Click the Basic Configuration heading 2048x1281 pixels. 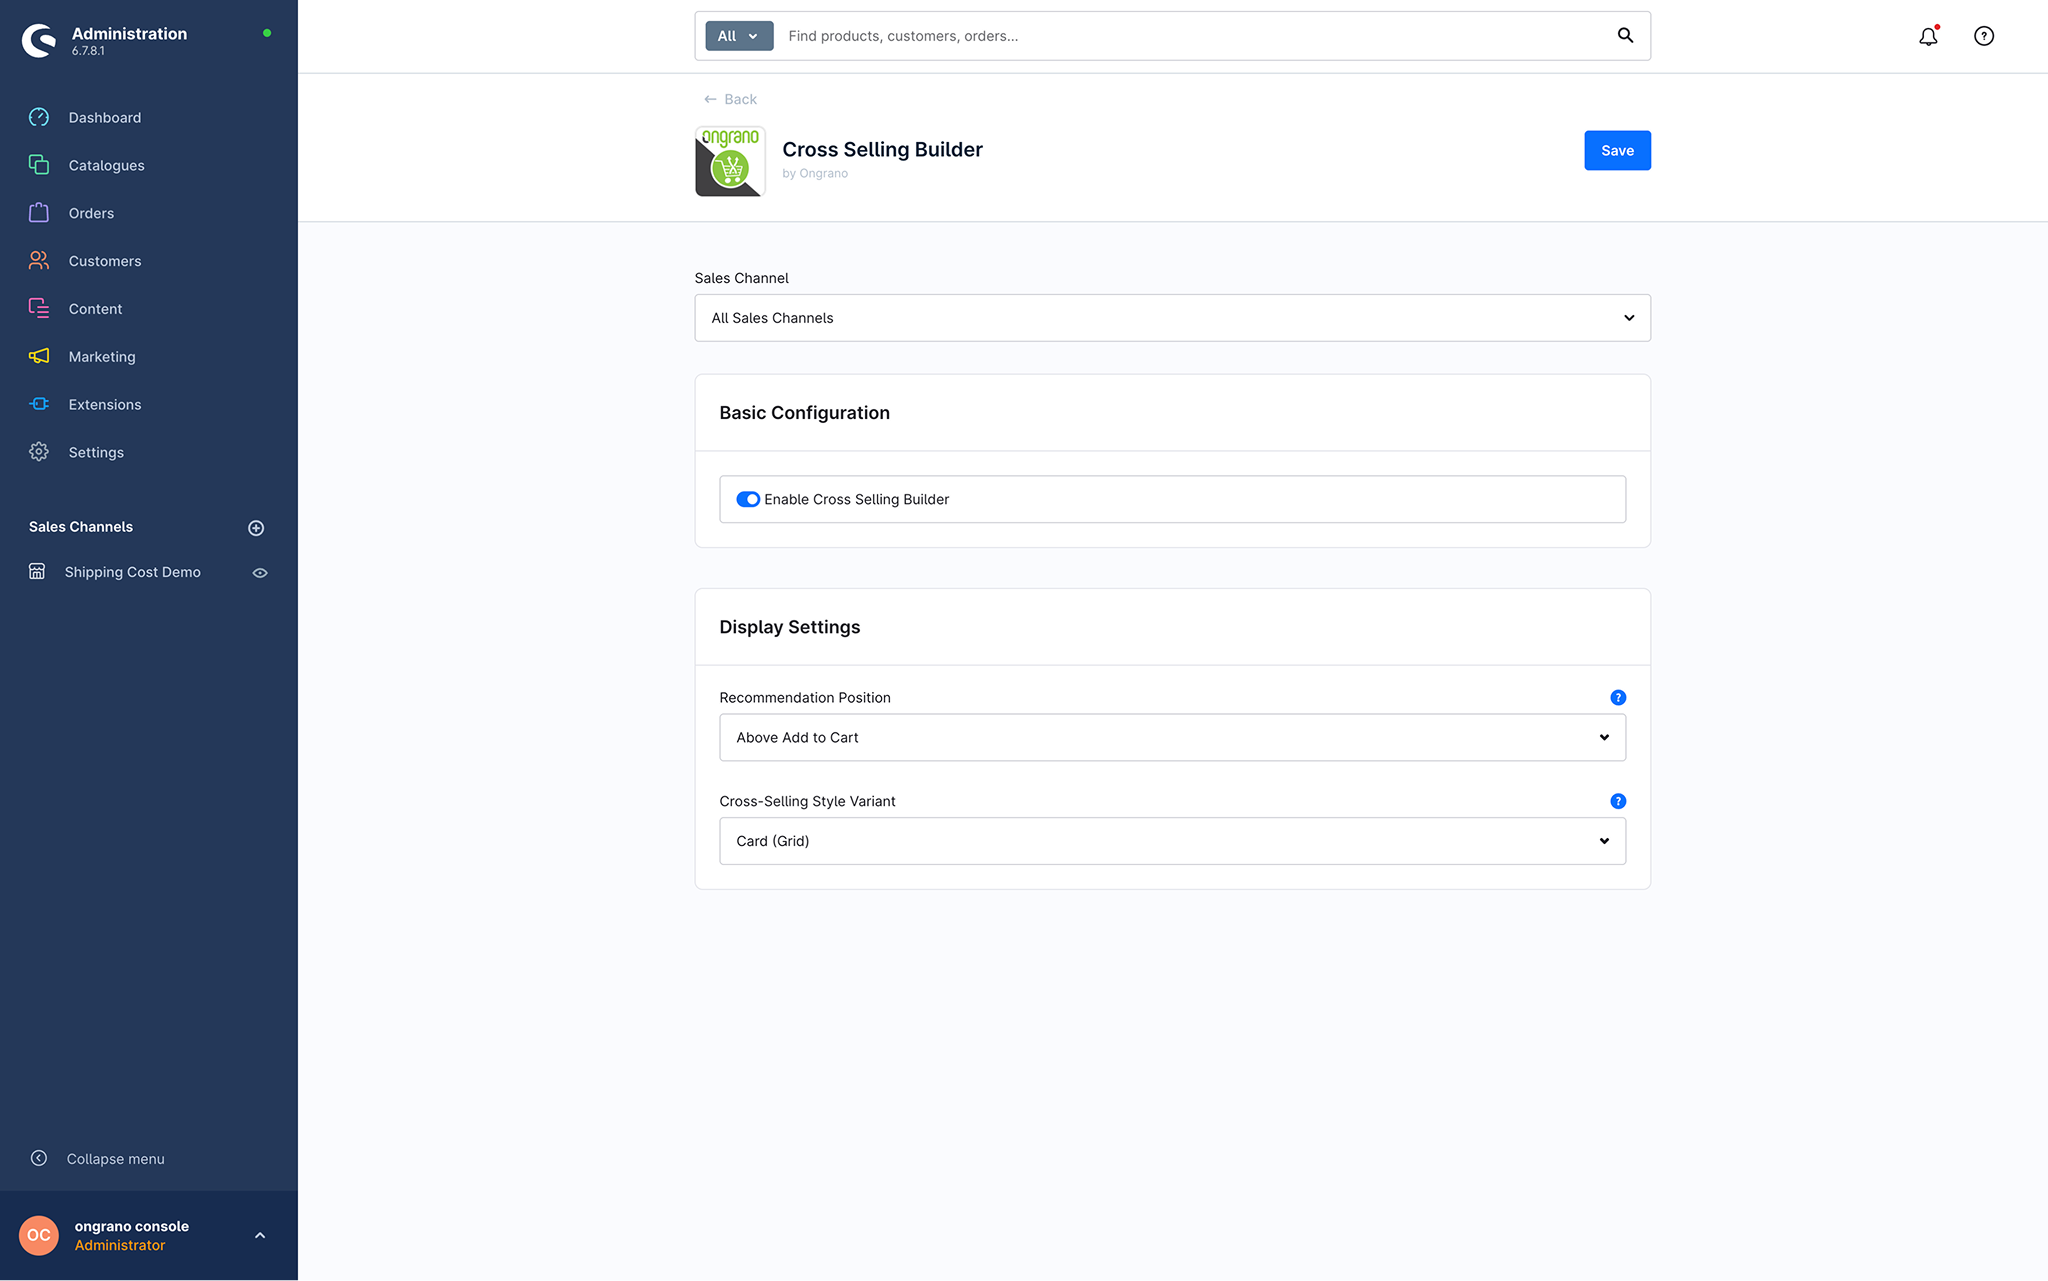tap(804, 413)
